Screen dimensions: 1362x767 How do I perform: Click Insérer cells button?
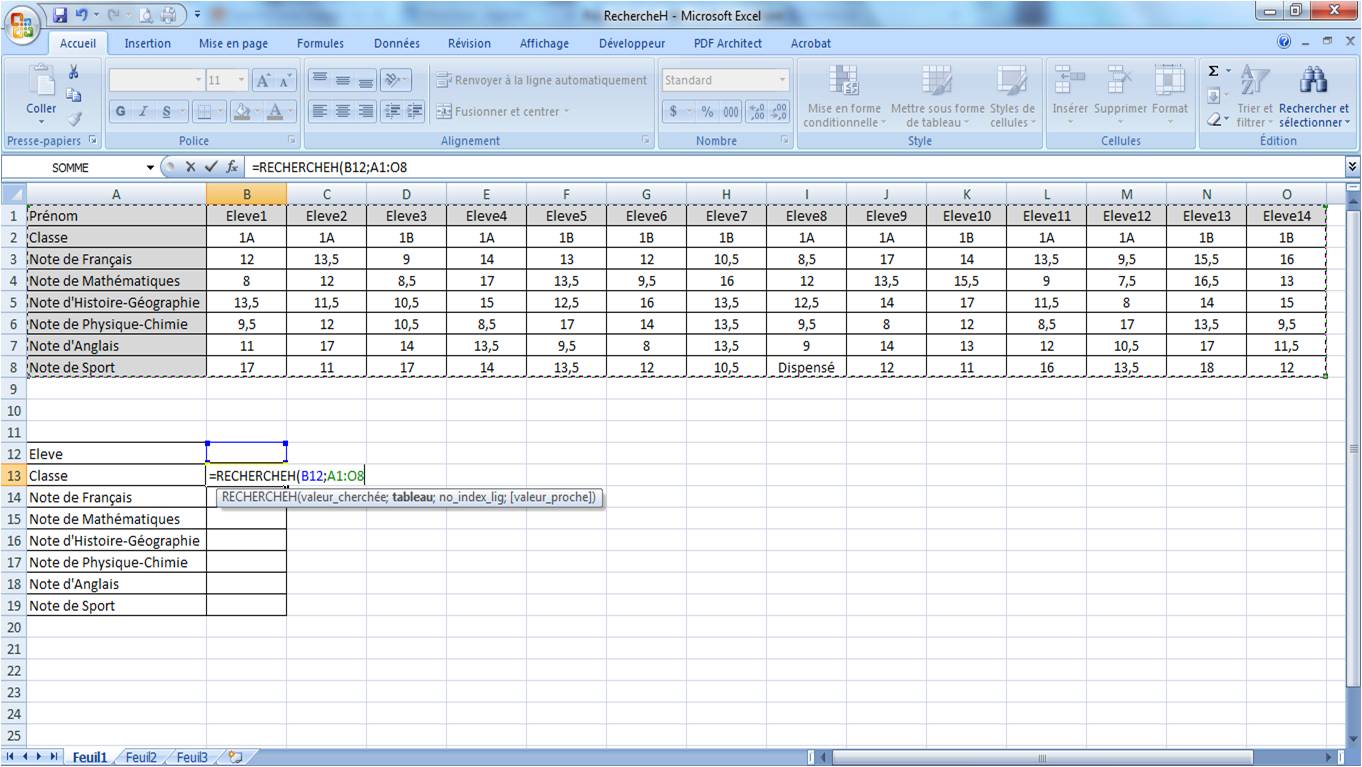pos(1070,96)
